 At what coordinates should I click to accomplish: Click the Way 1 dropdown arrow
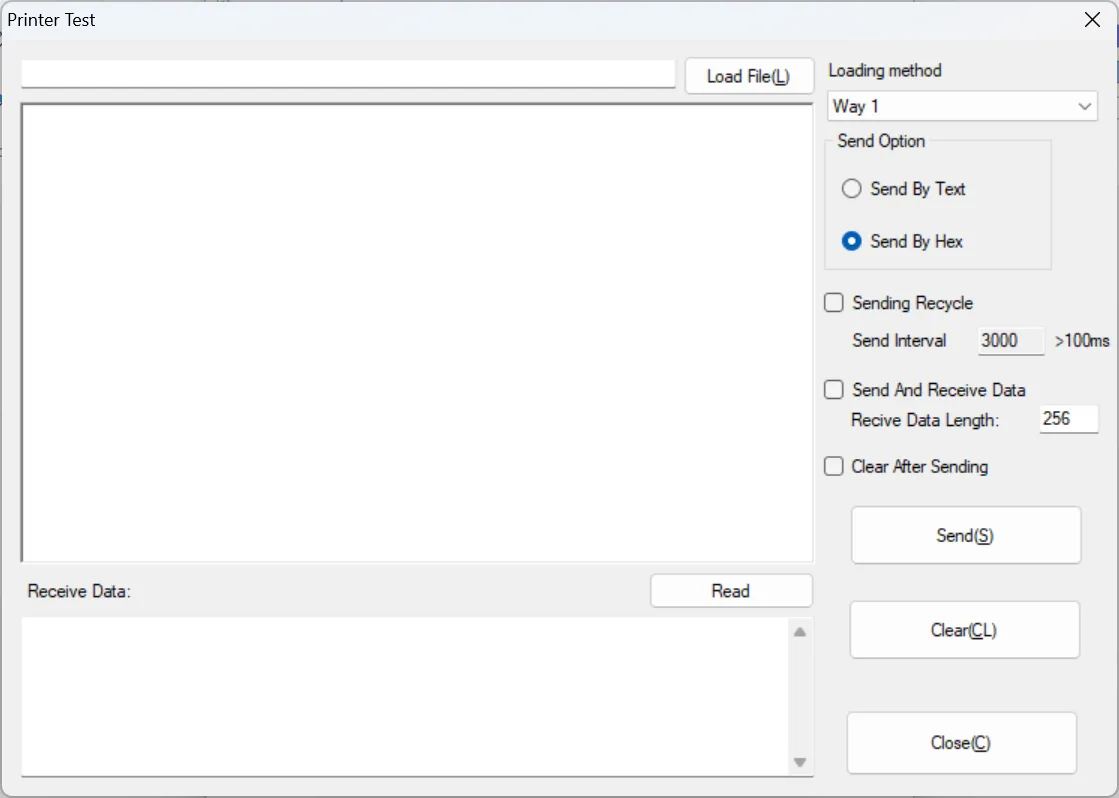(x=1085, y=106)
